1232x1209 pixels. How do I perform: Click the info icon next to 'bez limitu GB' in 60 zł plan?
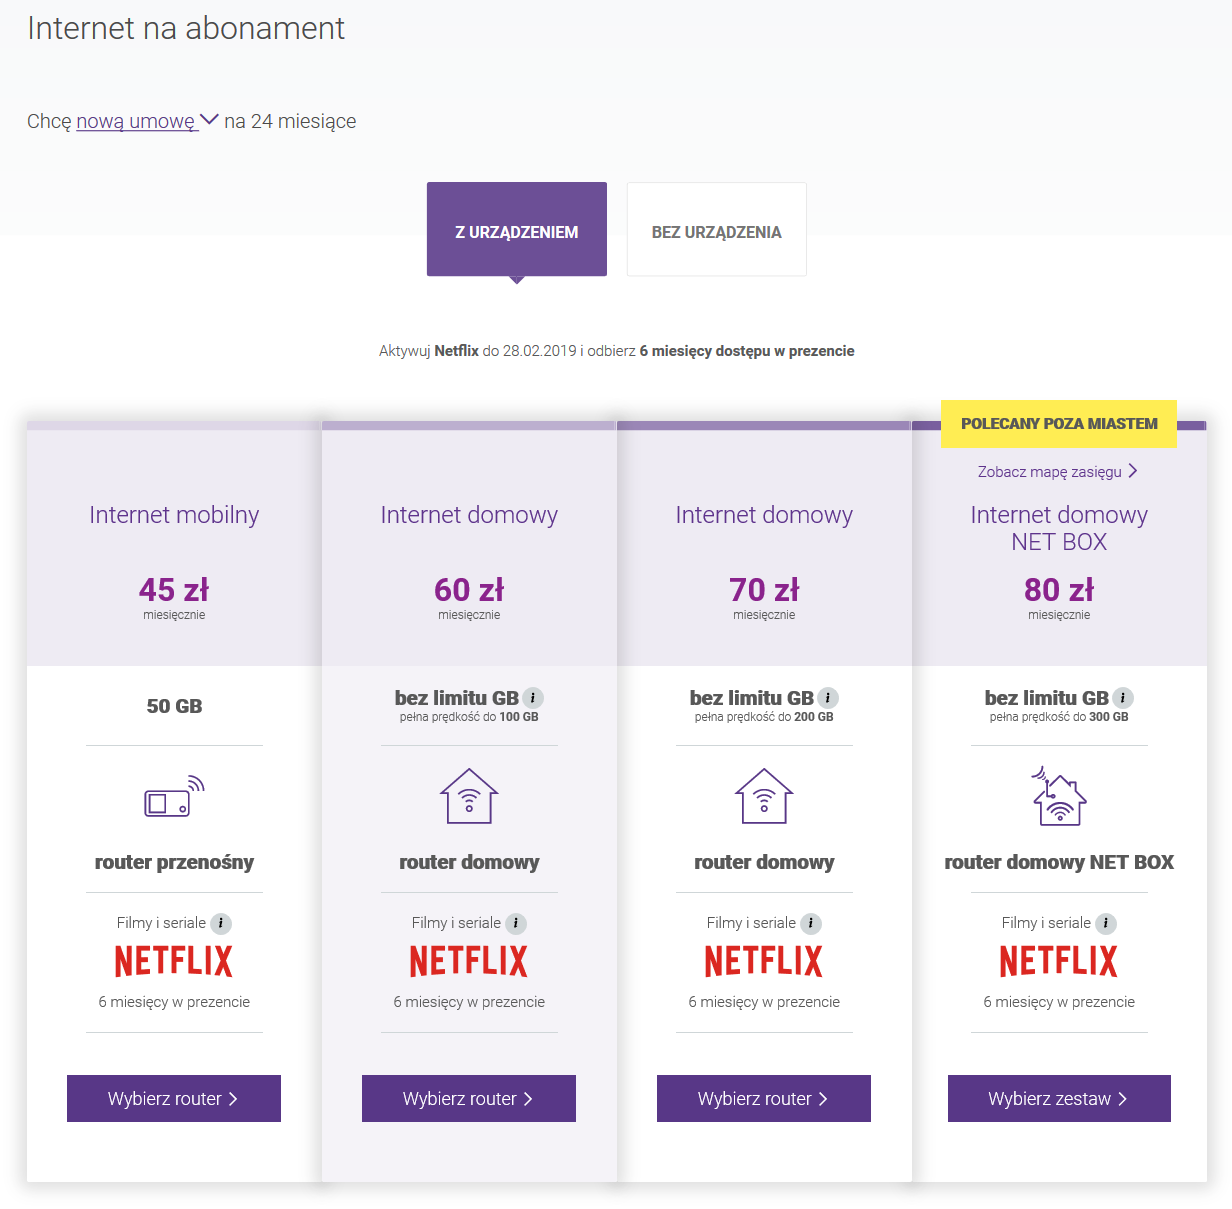[531, 698]
